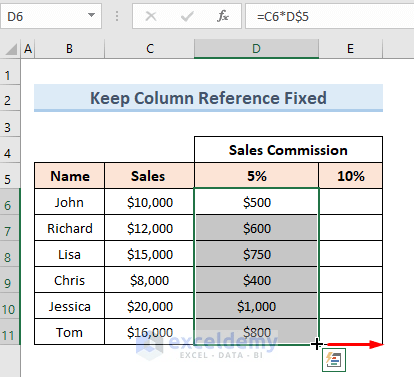Click the $12,000 sales cell
This screenshot has width=414, height=377.
pyautogui.click(x=149, y=228)
